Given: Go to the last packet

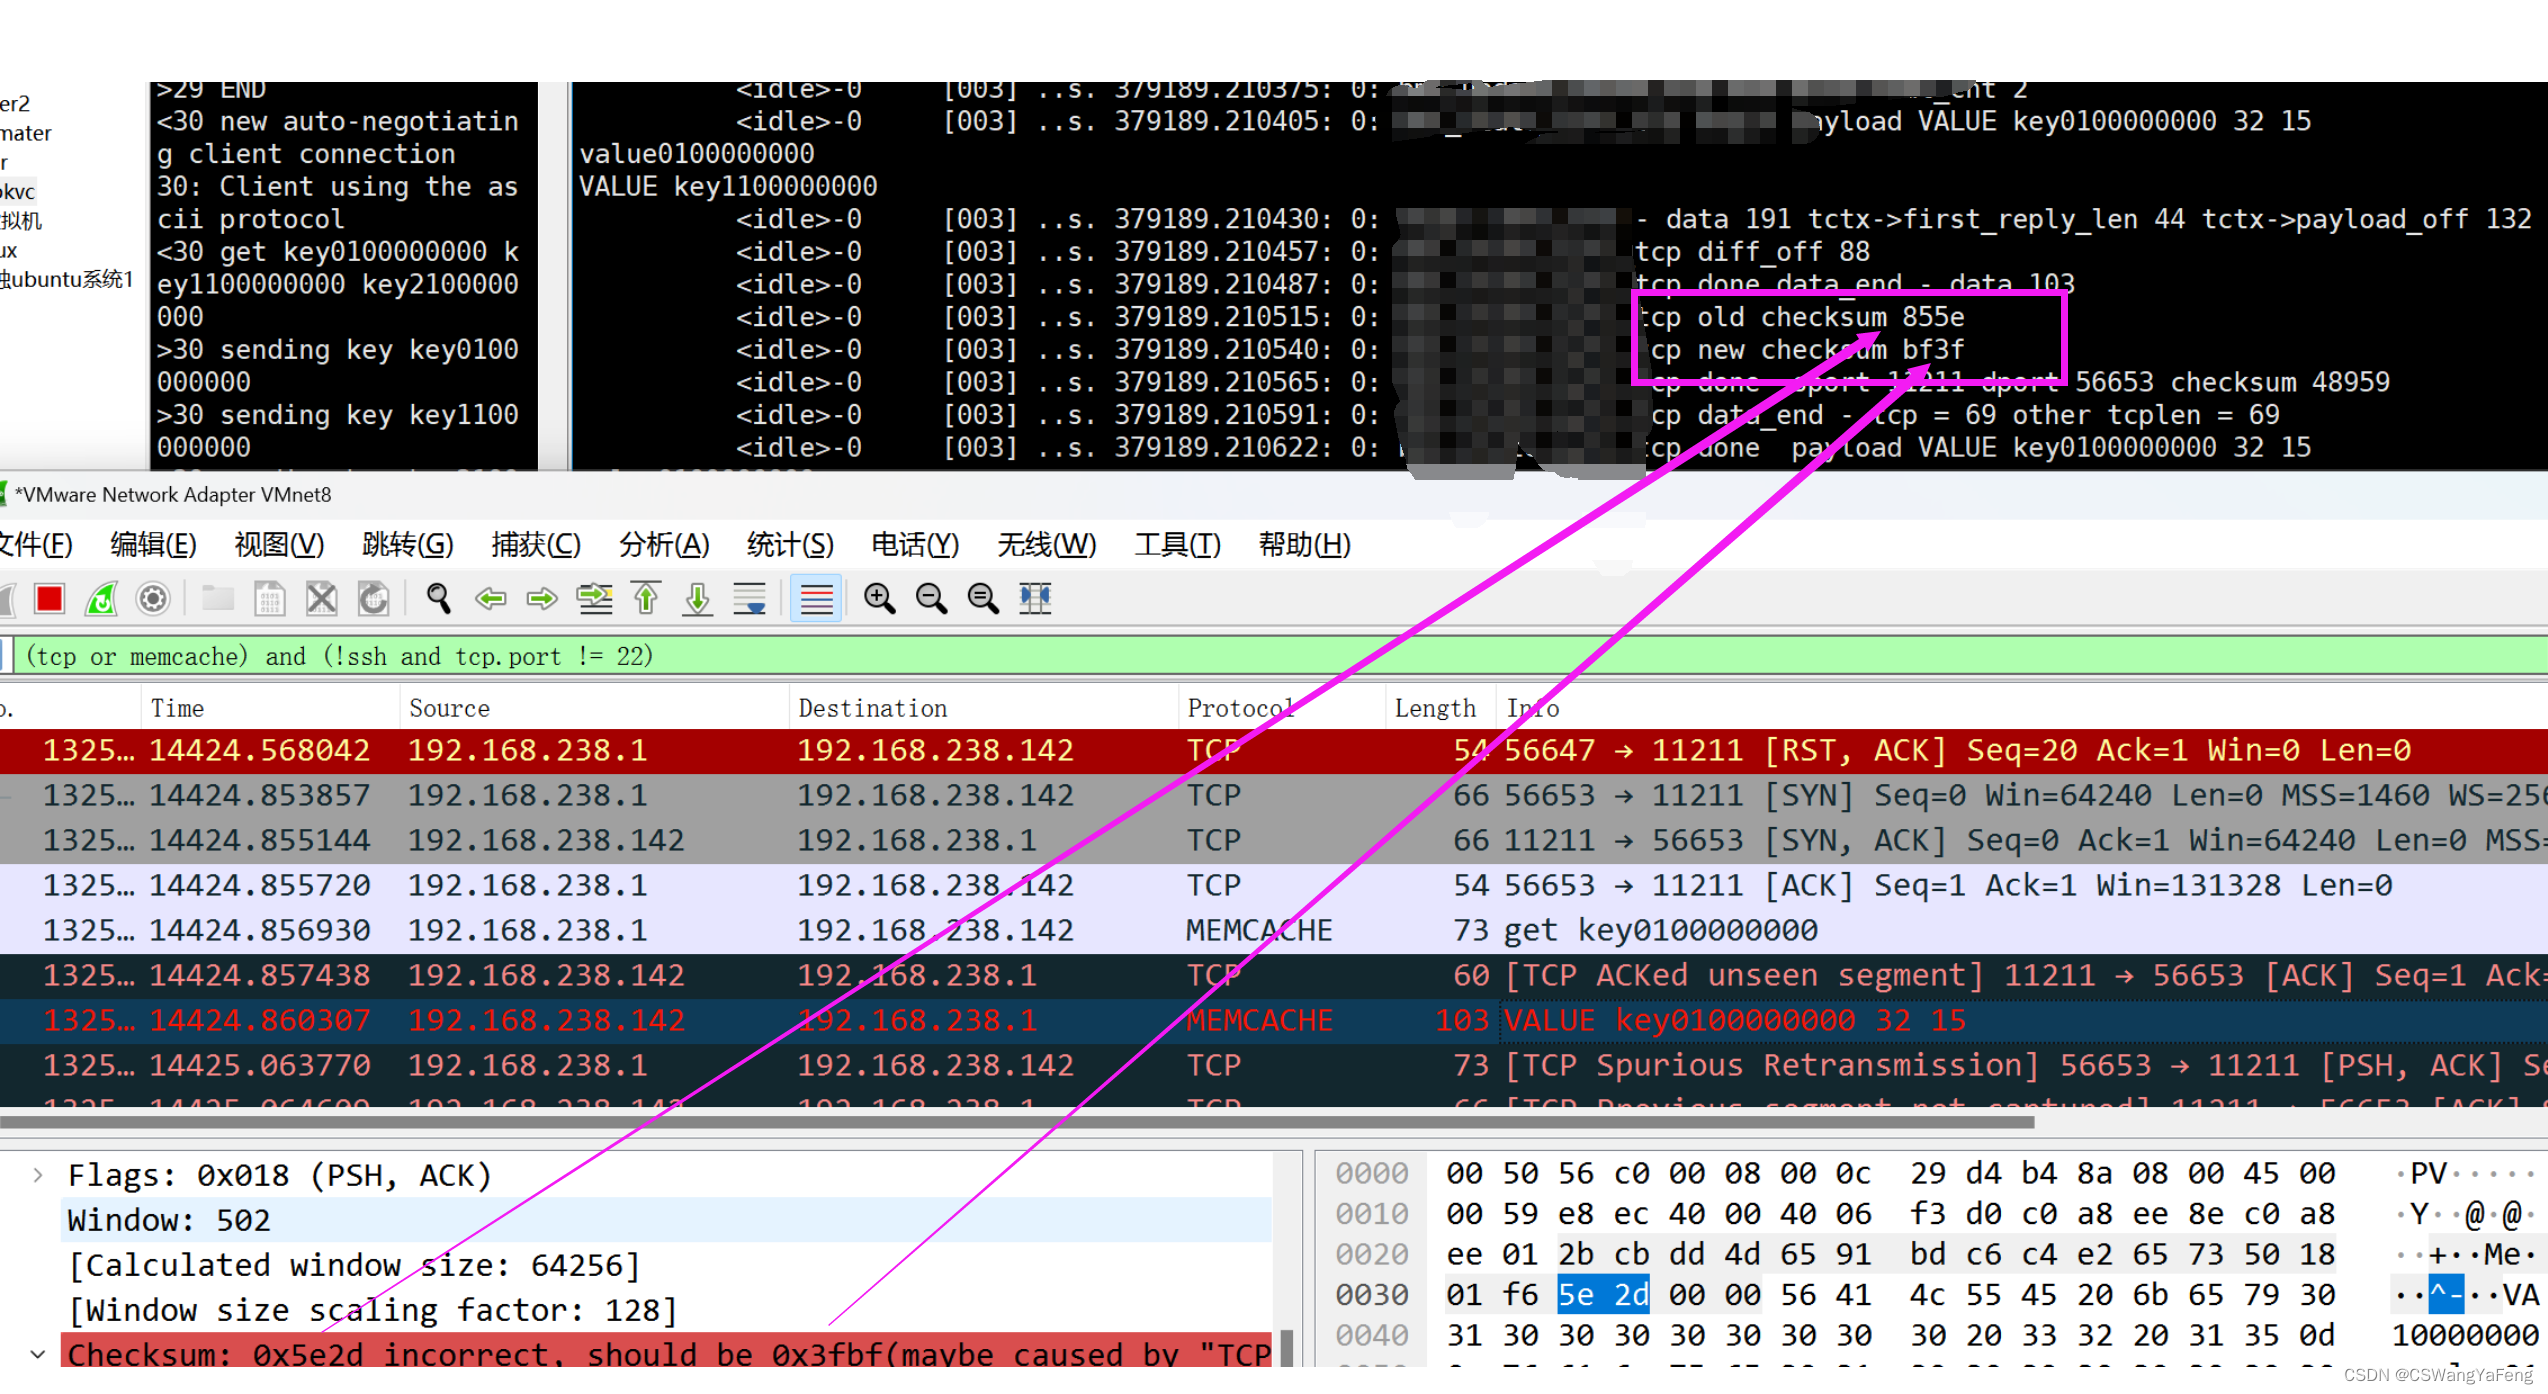Looking at the screenshot, I should pyautogui.click(x=698, y=598).
